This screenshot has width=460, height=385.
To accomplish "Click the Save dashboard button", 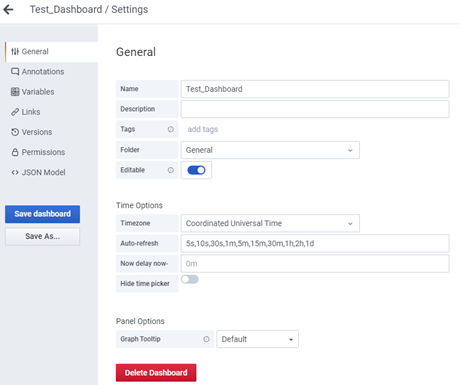I will tap(42, 214).
